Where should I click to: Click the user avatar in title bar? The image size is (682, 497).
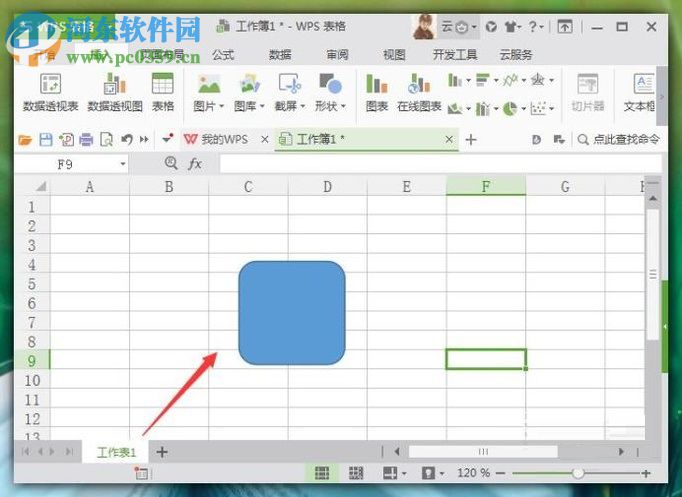click(424, 27)
